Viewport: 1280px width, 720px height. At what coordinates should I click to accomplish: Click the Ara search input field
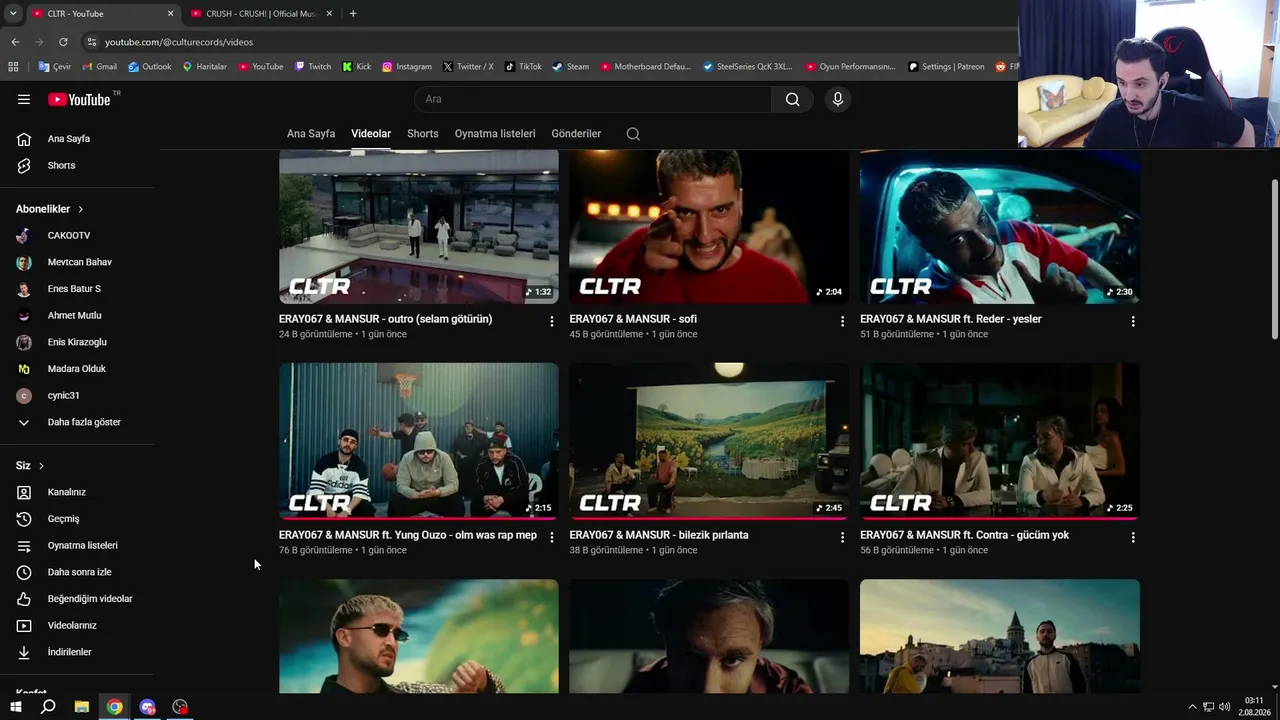(x=592, y=99)
